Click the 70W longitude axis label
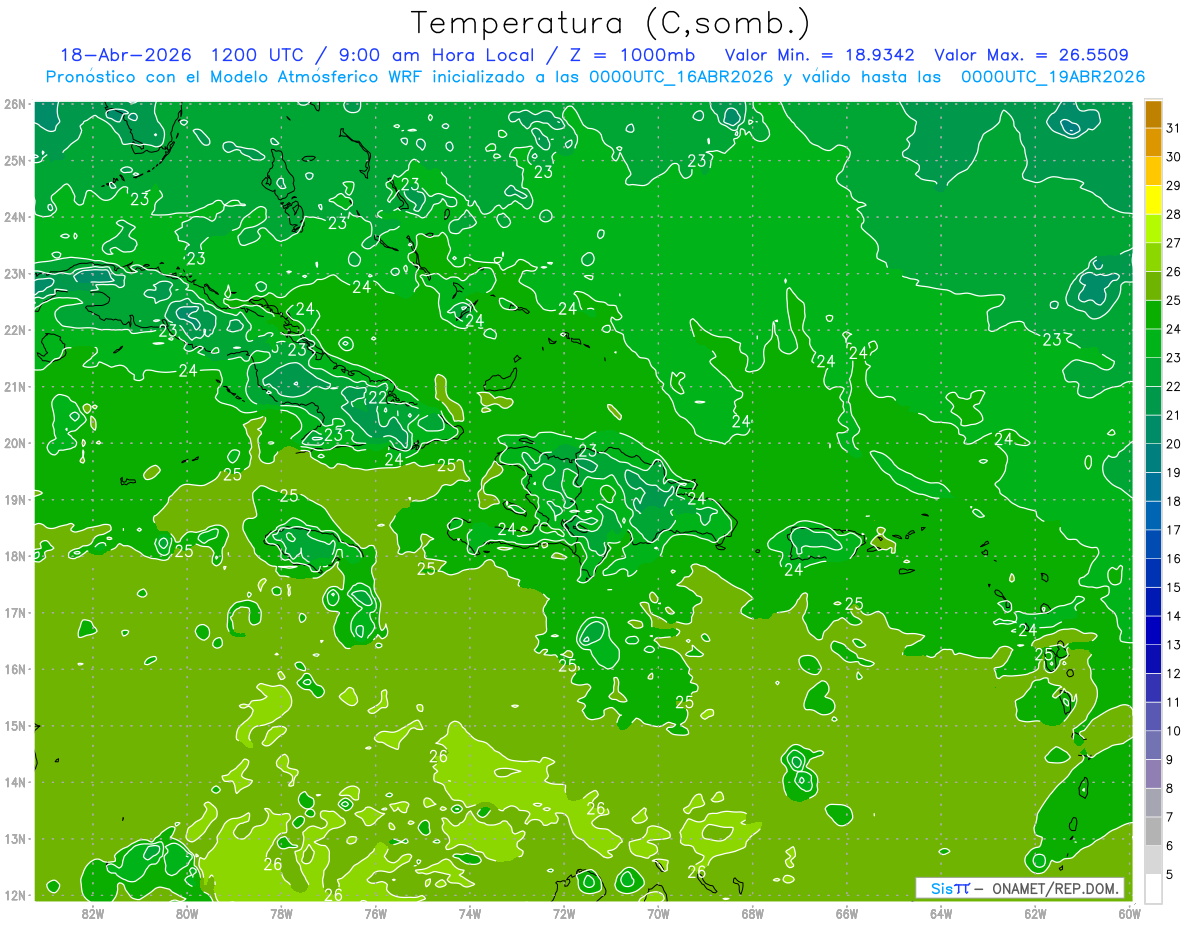1200x927 pixels. pyautogui.click(x=658, y=912)
